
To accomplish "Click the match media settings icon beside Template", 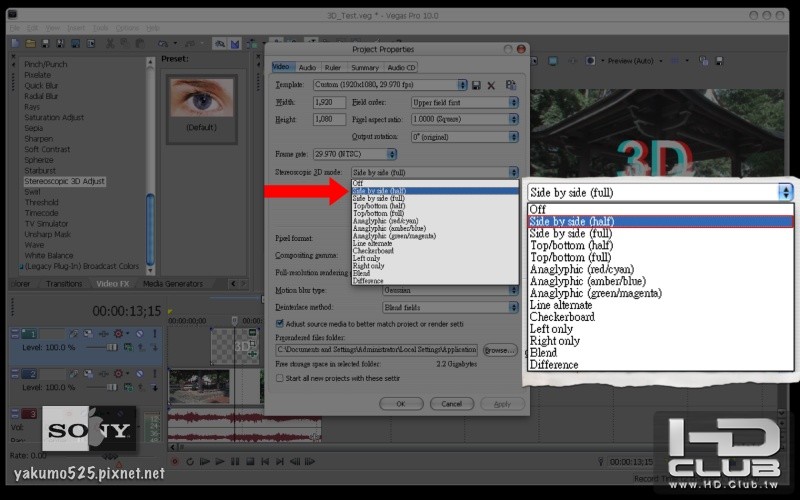I will [x=511, y=86].
